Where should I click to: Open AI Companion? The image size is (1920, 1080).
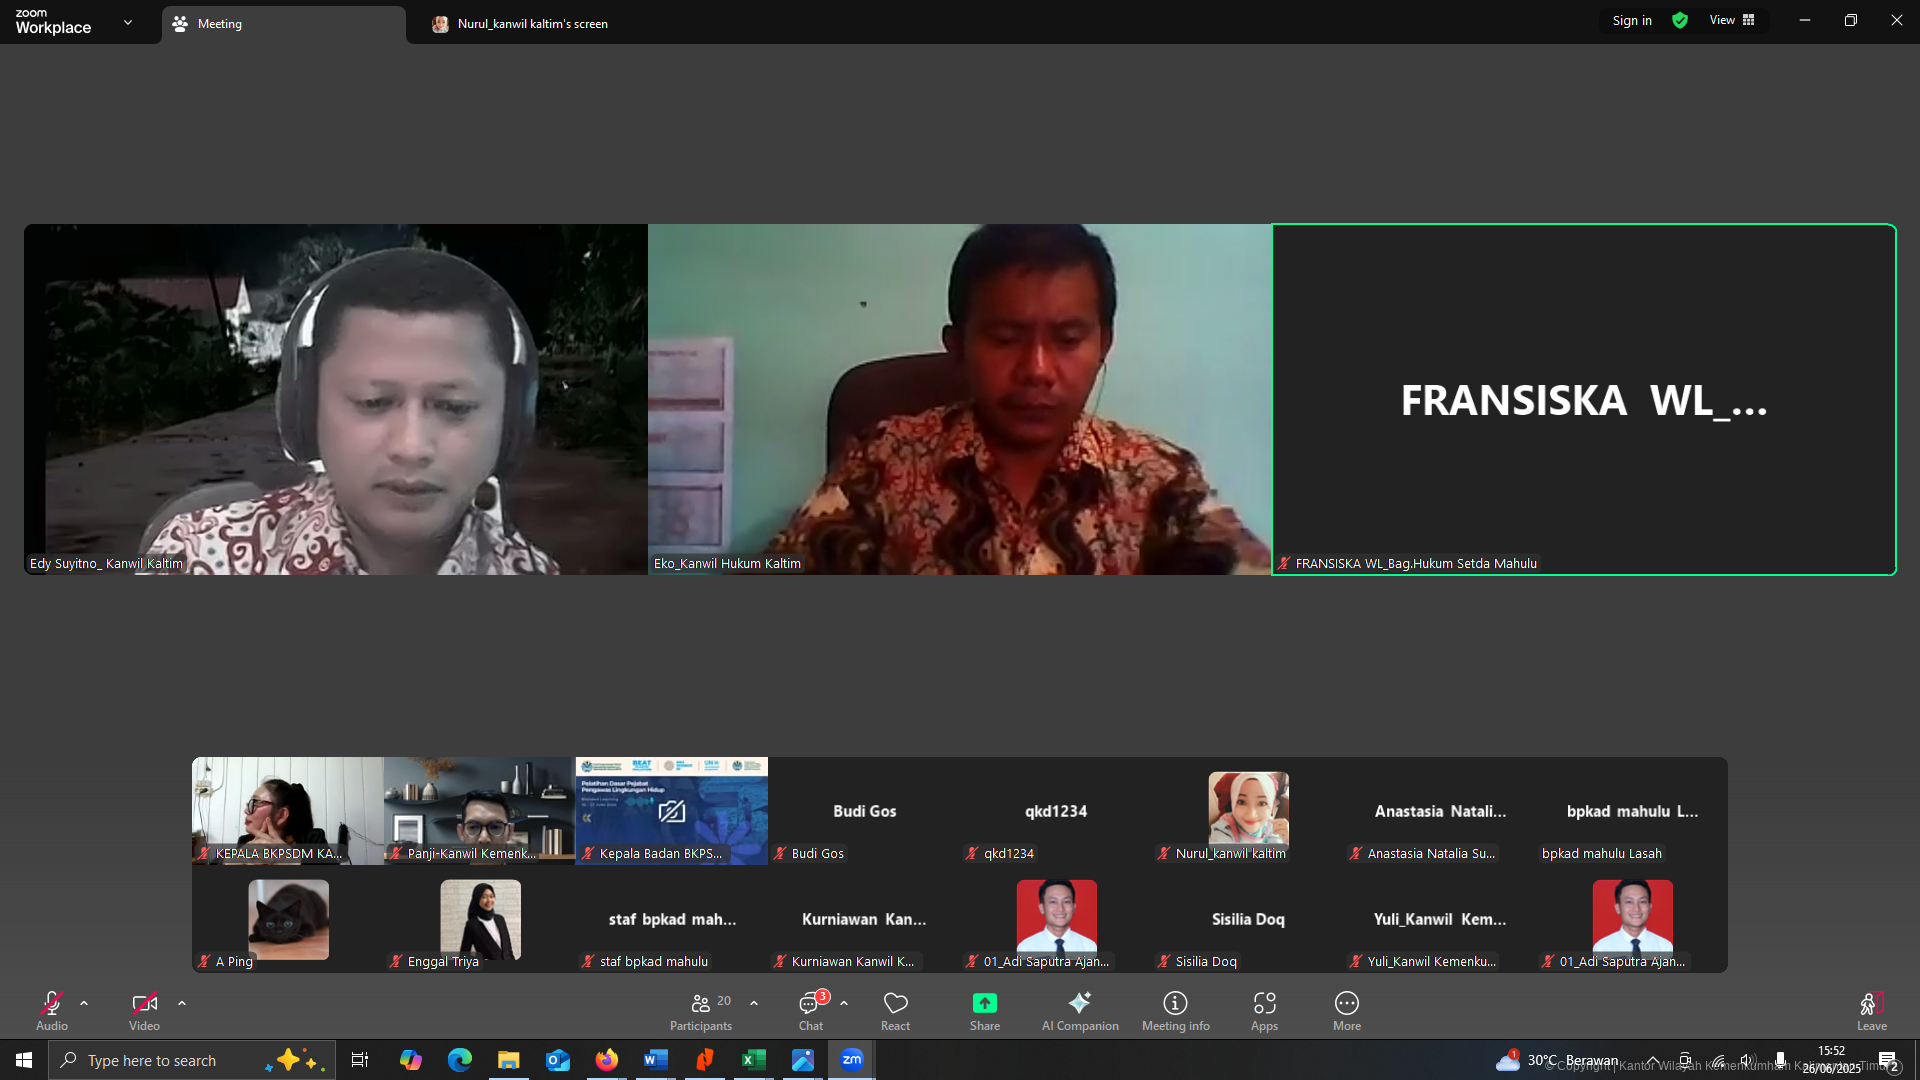1080,1010
